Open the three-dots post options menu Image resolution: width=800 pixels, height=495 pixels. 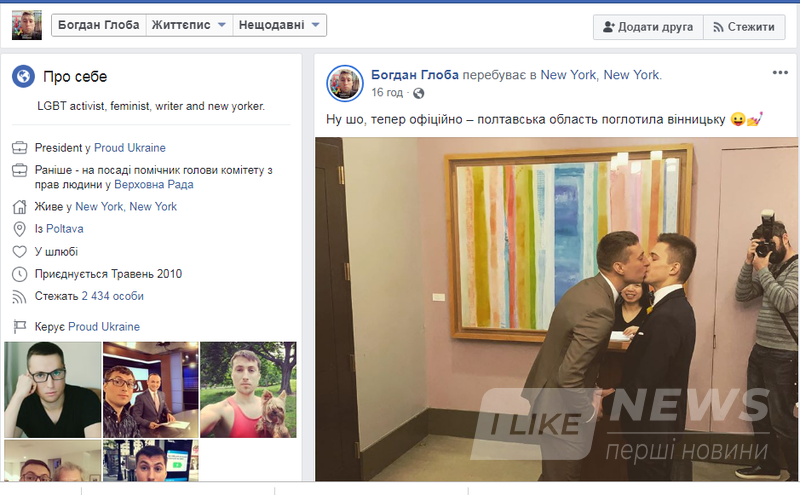[x=780, y=72]
